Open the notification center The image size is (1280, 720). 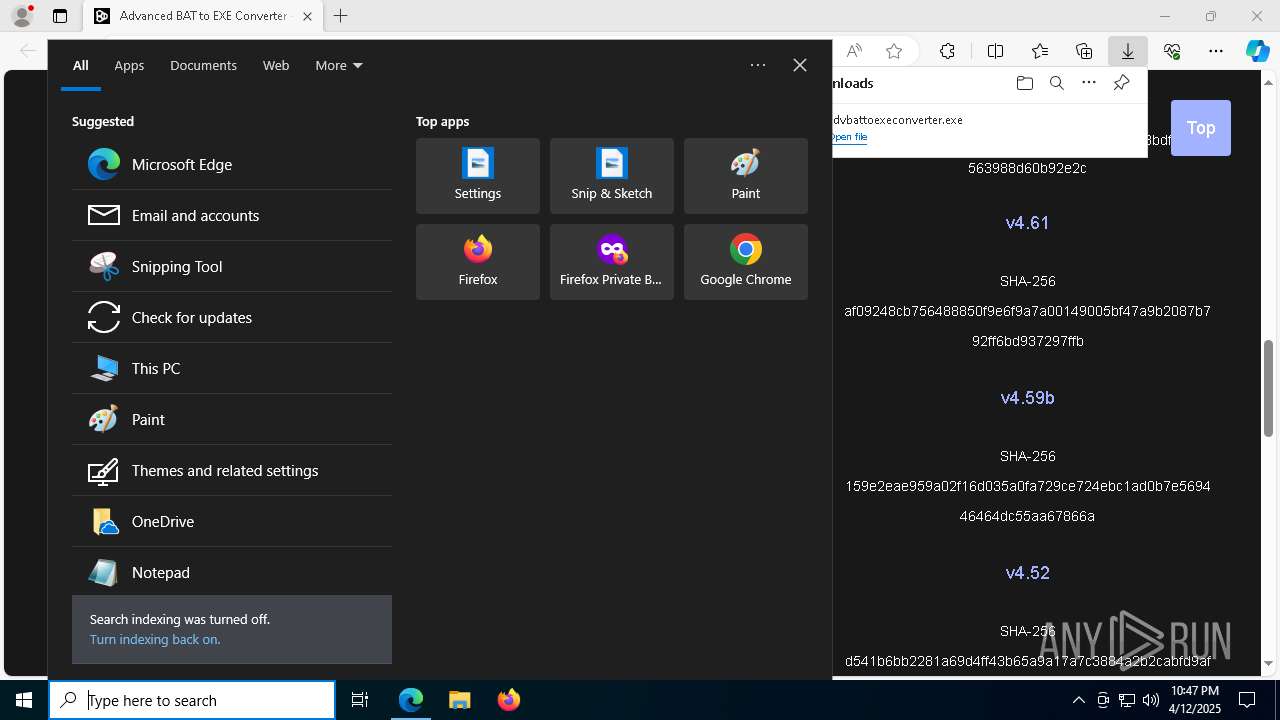click(x=1247, y=700)
